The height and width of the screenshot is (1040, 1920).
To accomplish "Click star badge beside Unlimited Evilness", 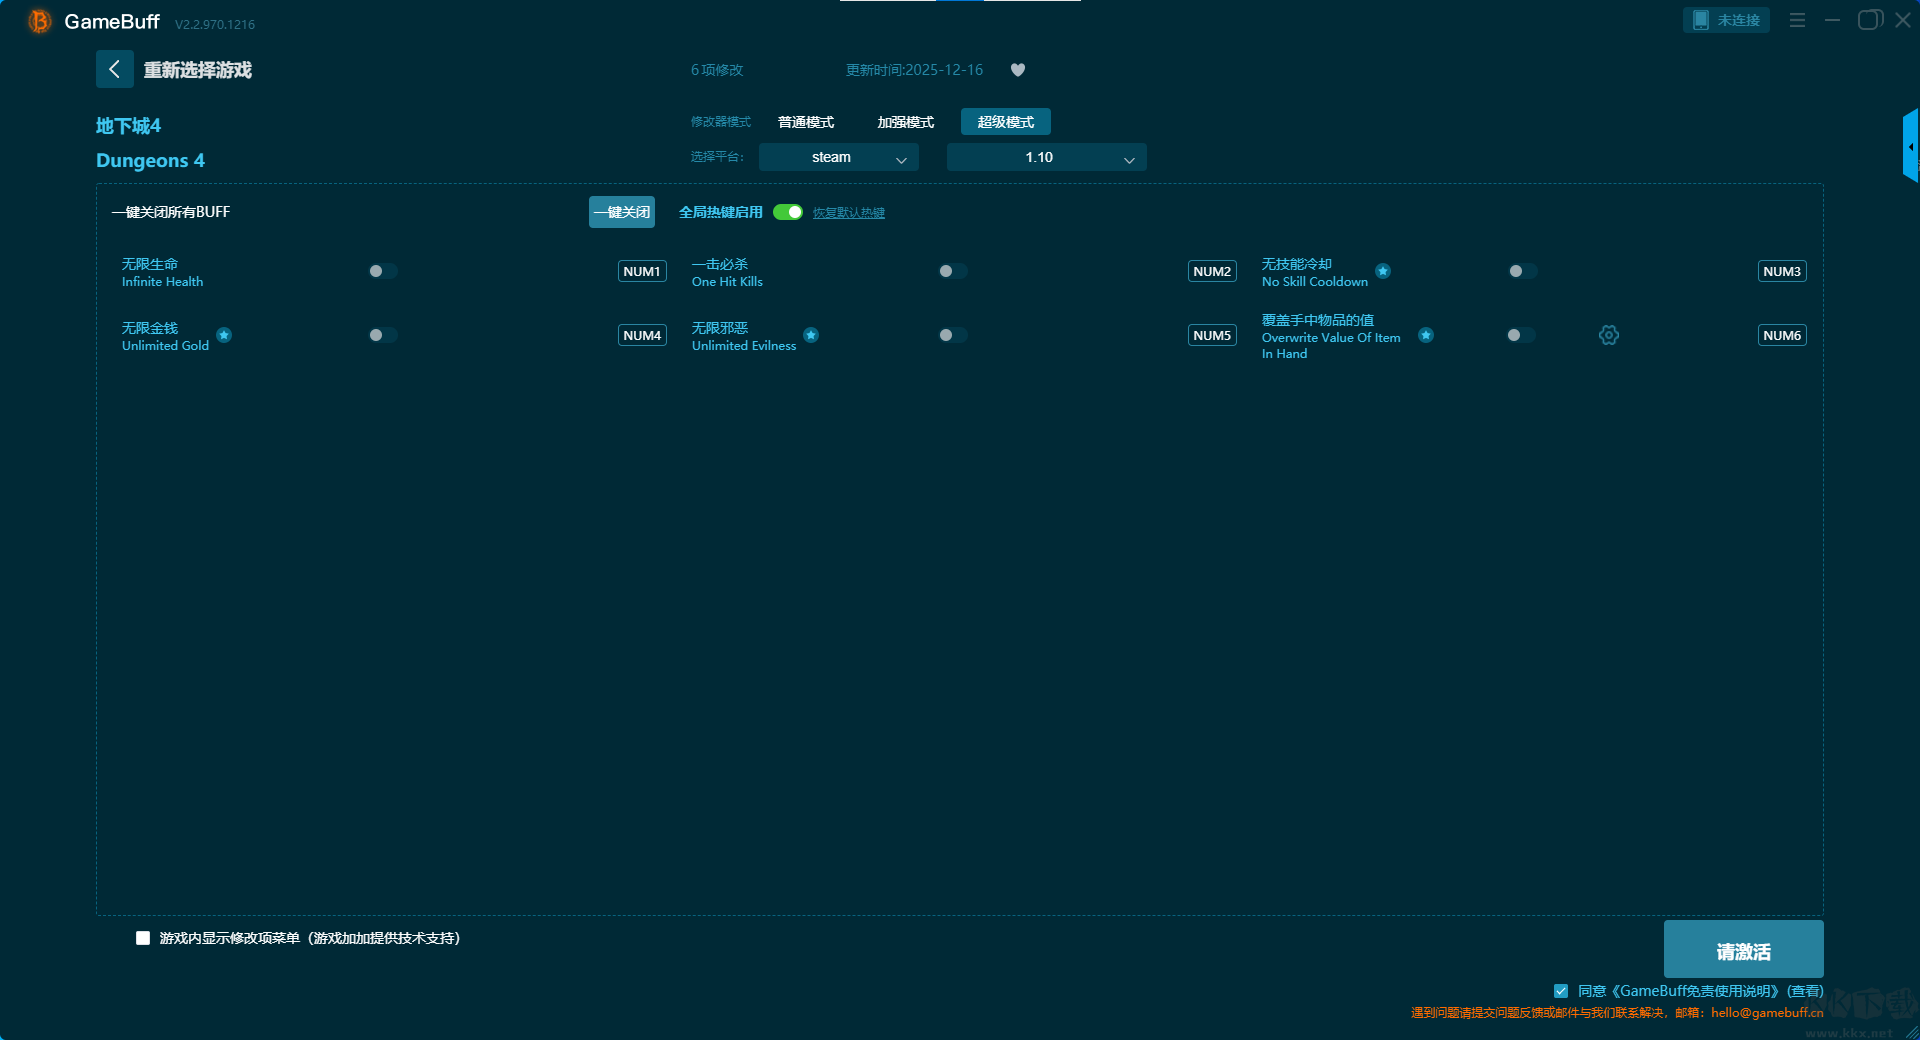I will coord(811,335).
